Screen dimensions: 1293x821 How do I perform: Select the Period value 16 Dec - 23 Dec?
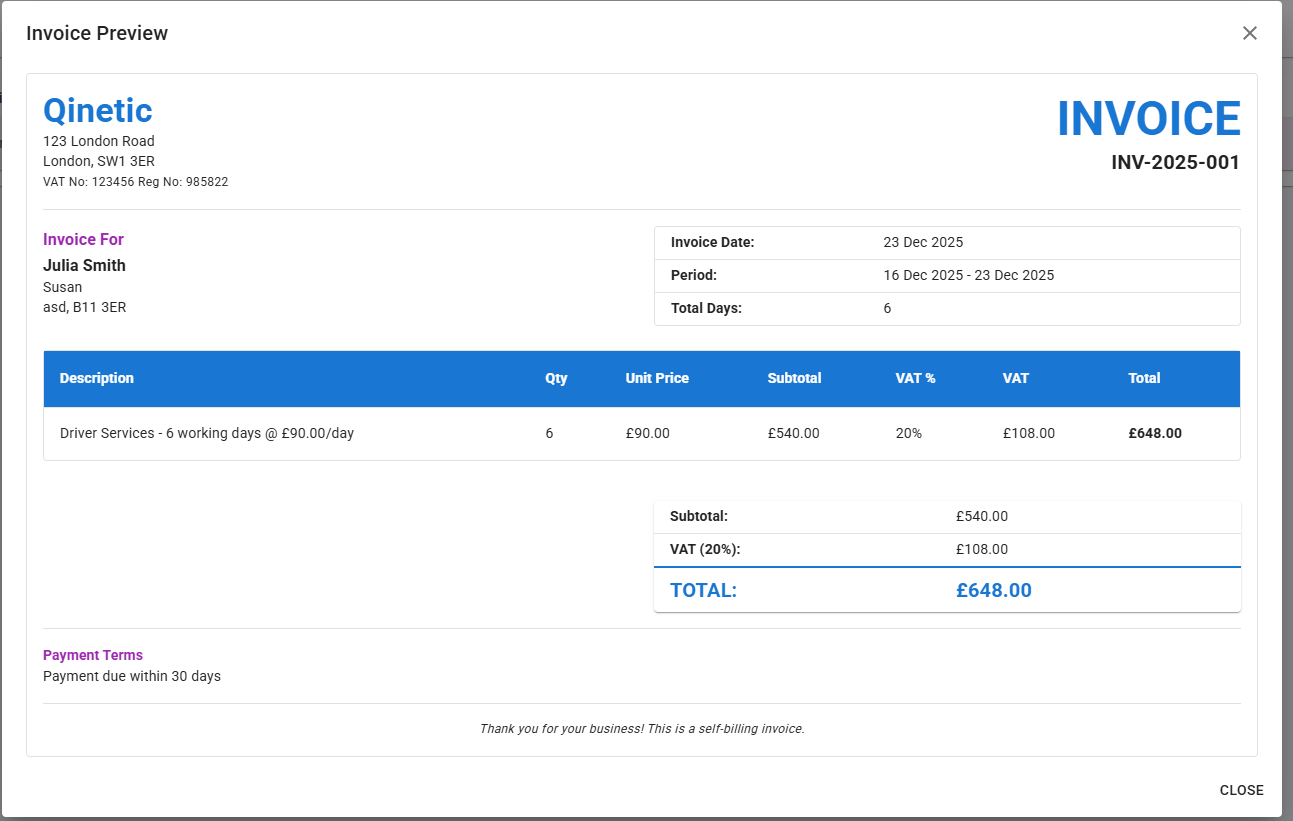(968, 275)
